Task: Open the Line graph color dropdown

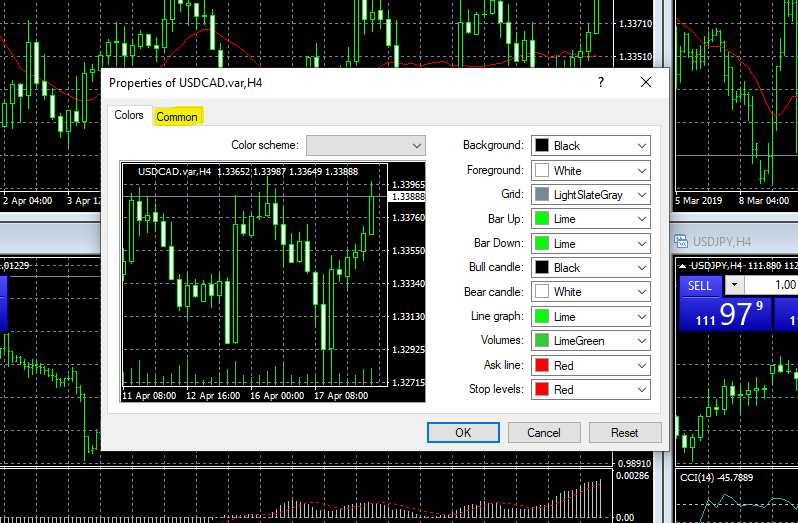Action: [x=590, y=316]
